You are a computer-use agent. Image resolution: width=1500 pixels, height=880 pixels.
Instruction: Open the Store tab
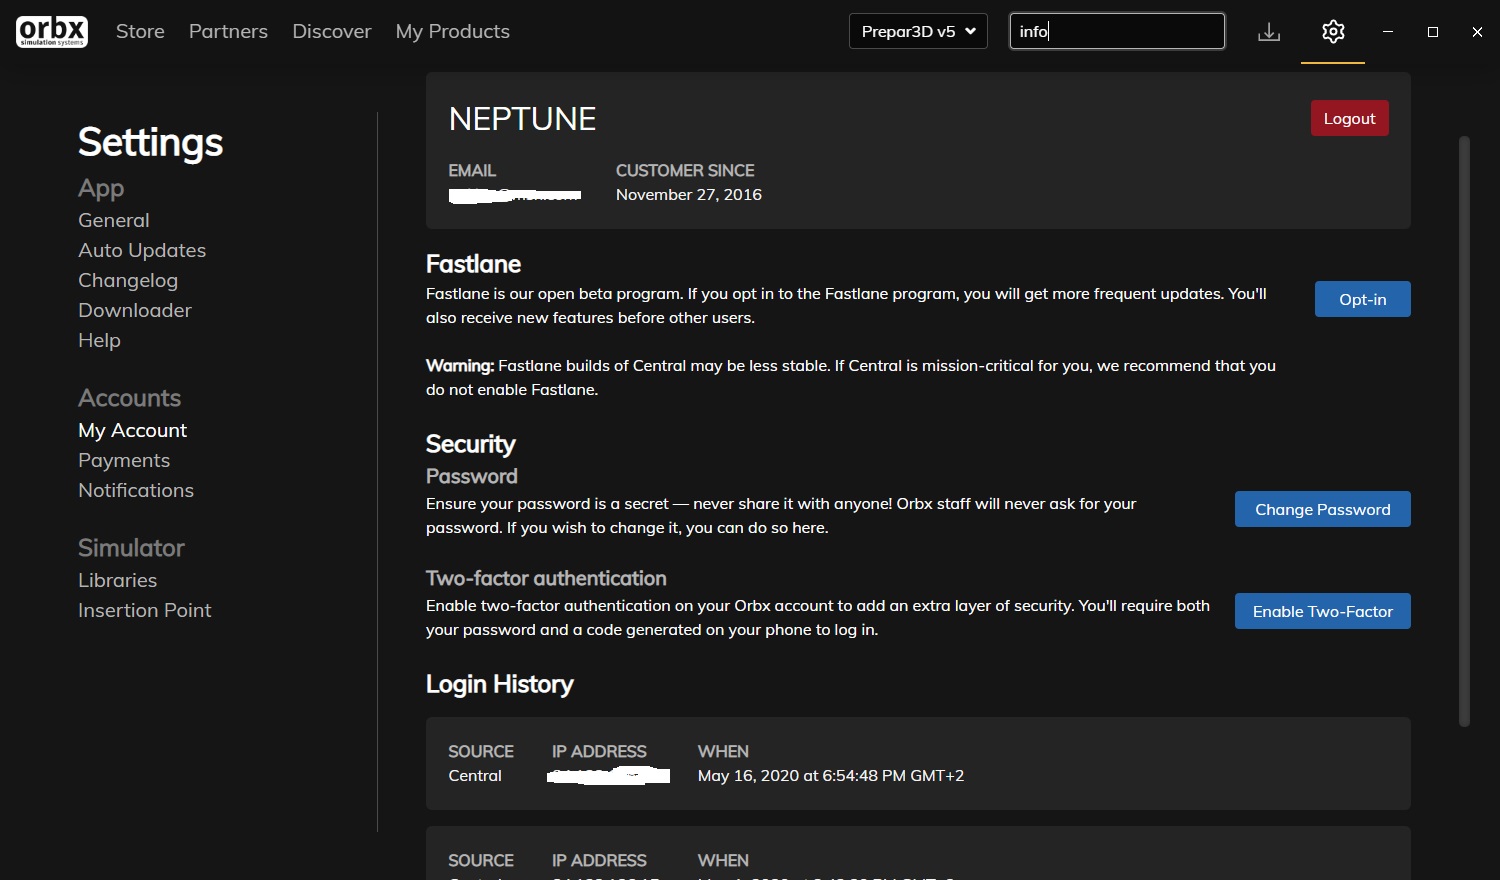[x=140, y=31]
